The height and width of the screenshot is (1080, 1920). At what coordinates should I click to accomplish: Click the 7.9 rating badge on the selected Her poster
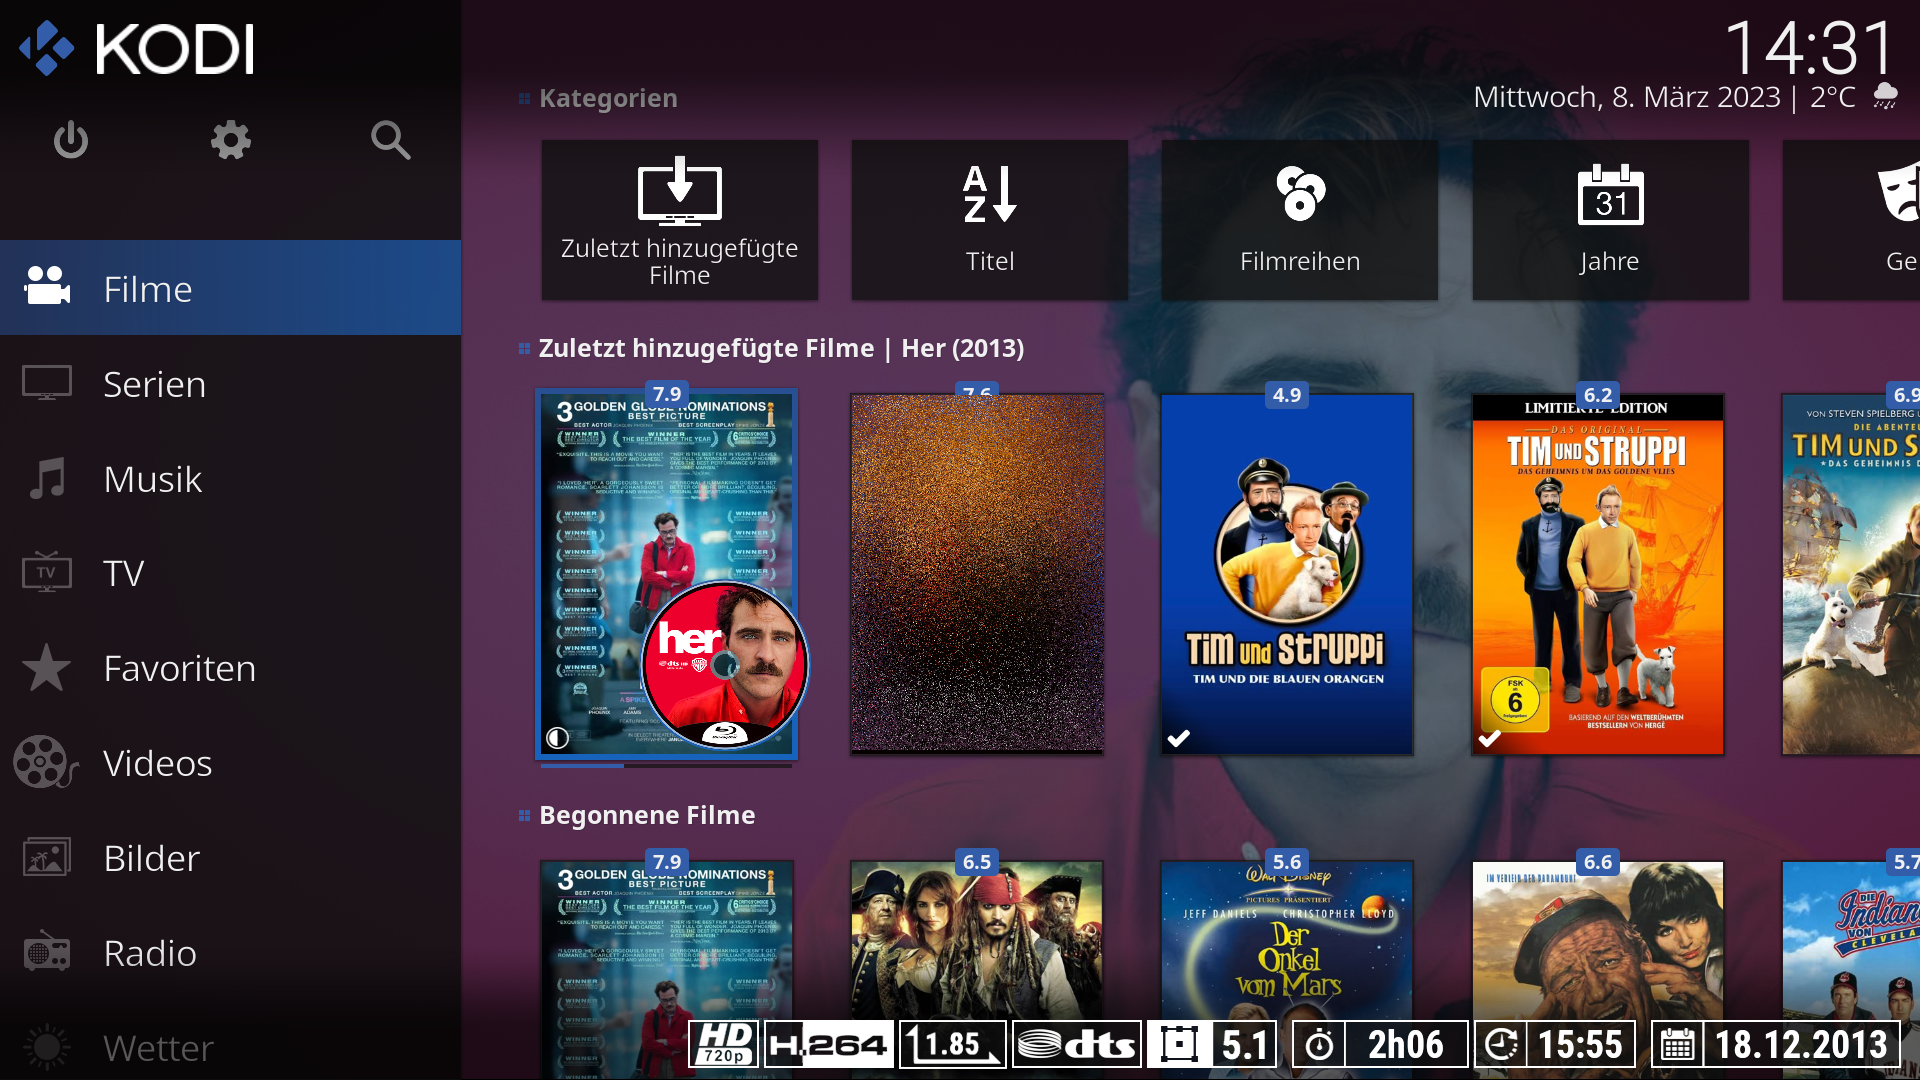pos(667,394)
